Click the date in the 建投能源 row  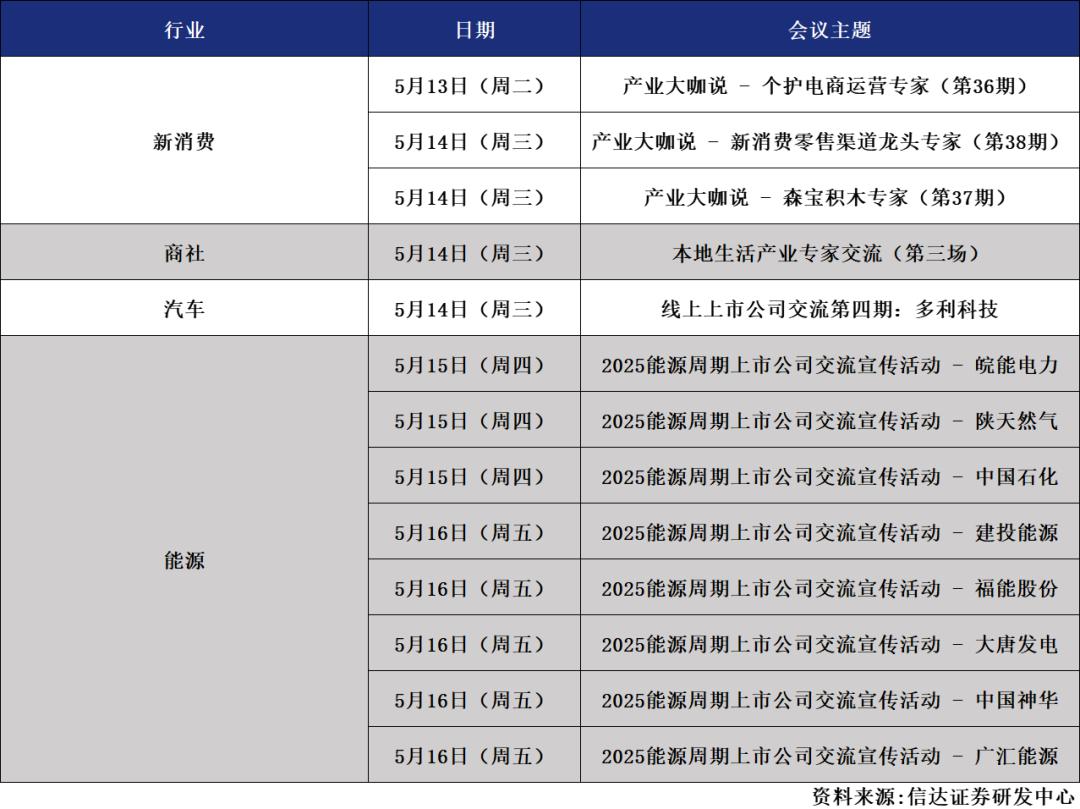pyautogui.click(x=475, y=532)
